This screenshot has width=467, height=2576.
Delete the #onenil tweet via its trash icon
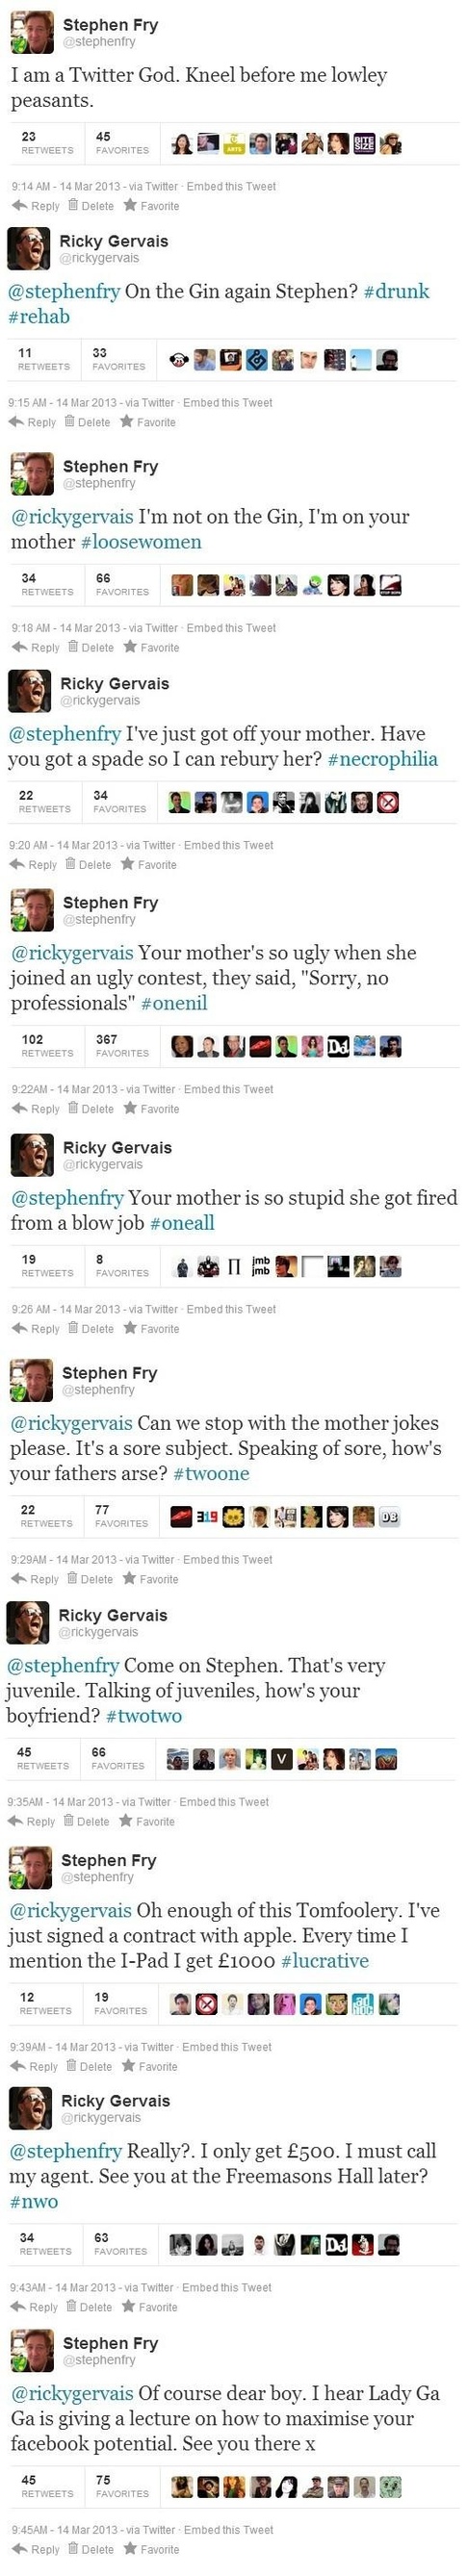click(x=72, y=1109)
